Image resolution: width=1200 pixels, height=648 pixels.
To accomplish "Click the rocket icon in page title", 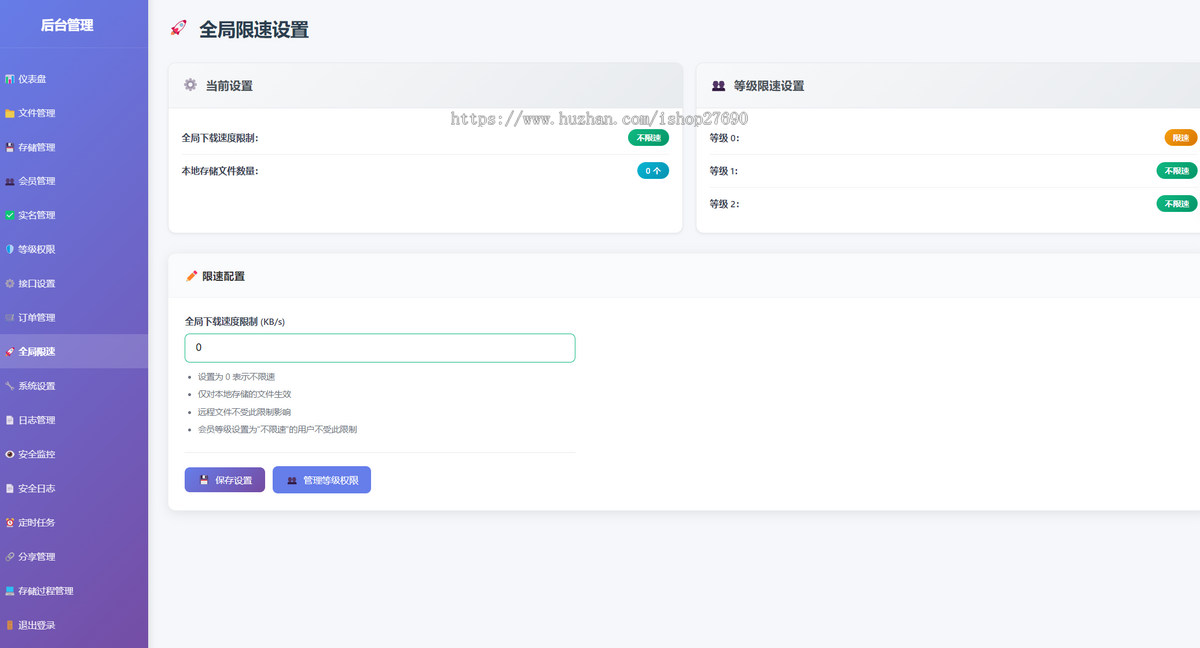I will click(x=178, y=28).
